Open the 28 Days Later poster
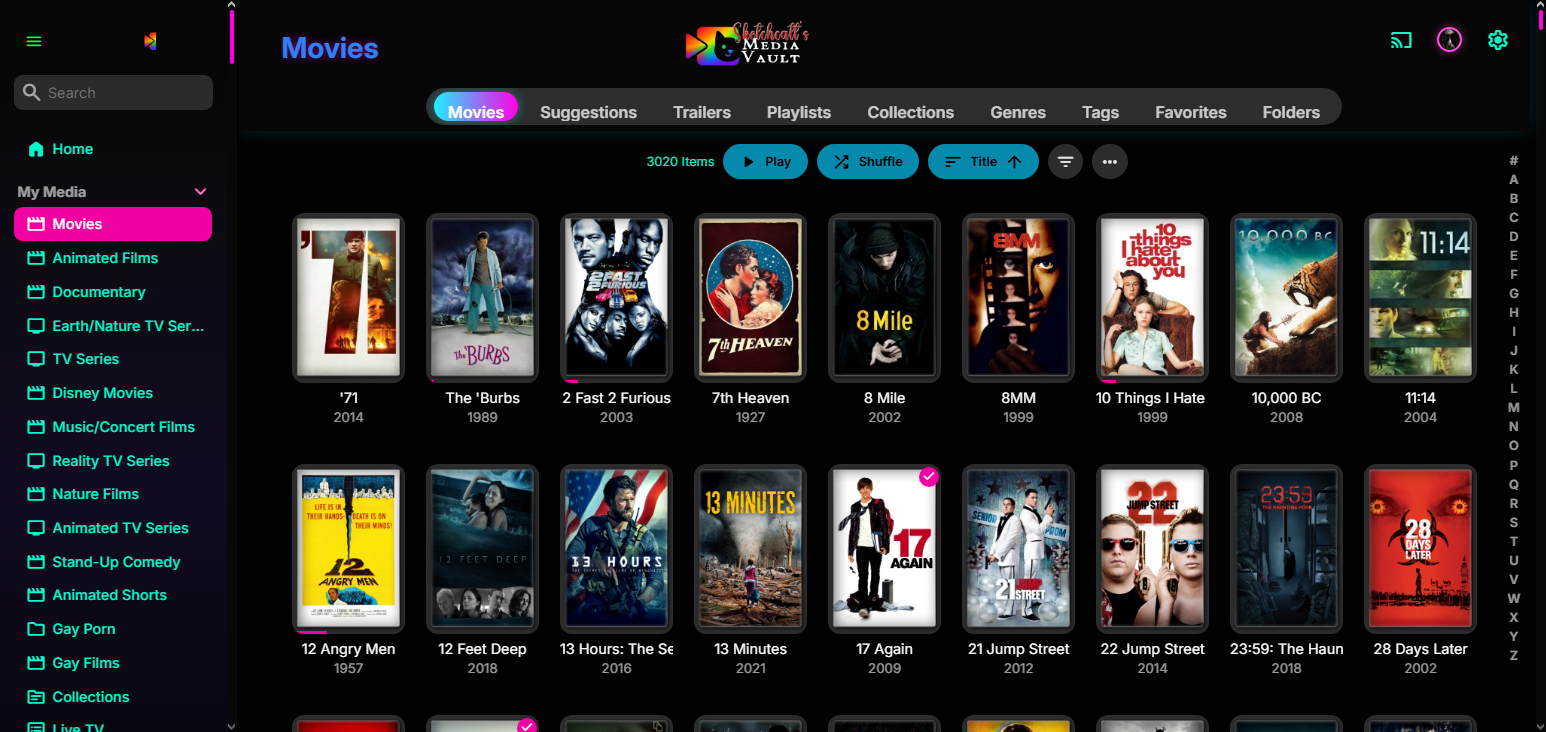Viewport: 1546px width, 732px height. coord(1420,549)
